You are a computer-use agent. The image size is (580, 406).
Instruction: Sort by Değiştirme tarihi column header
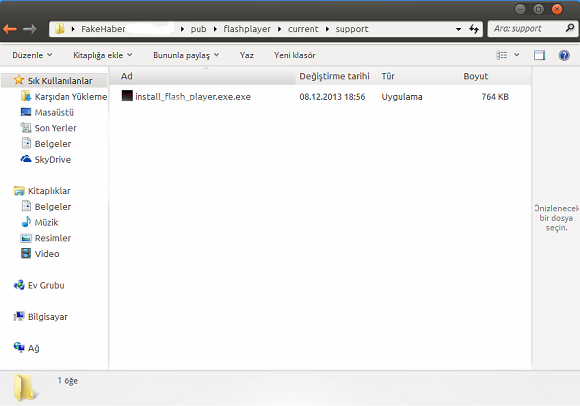click(x=334, y=76)
